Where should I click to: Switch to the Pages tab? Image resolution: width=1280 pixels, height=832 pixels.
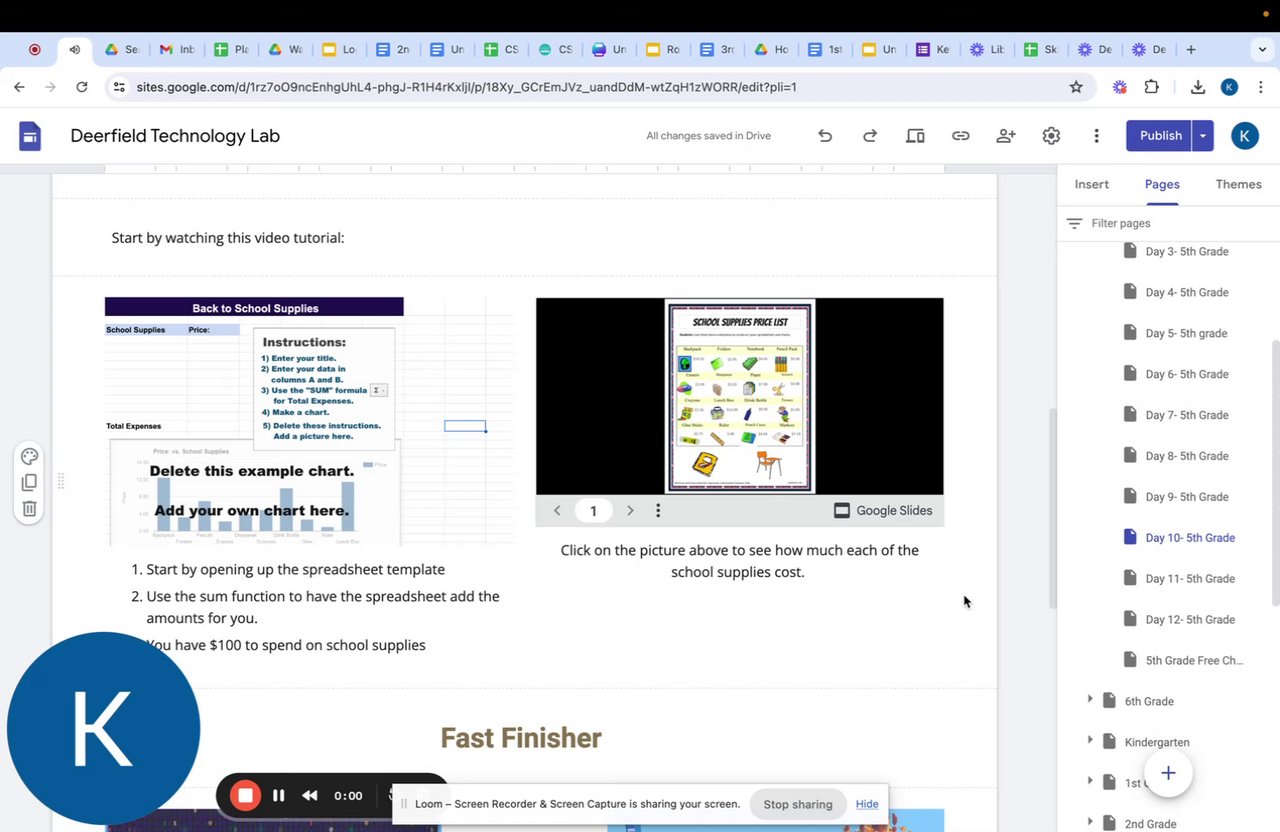pyautogui.click(x=1162, y=184)
